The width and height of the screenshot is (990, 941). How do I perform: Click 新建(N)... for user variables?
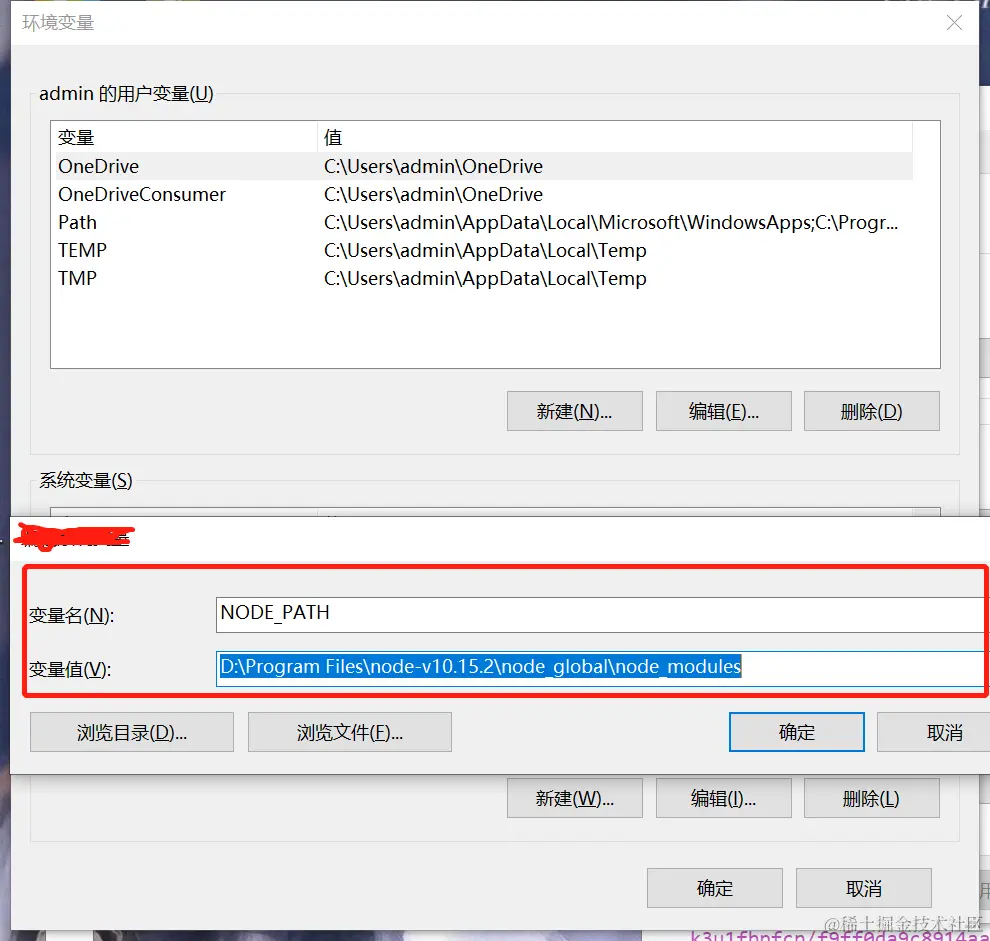click(x=575, y=411)
